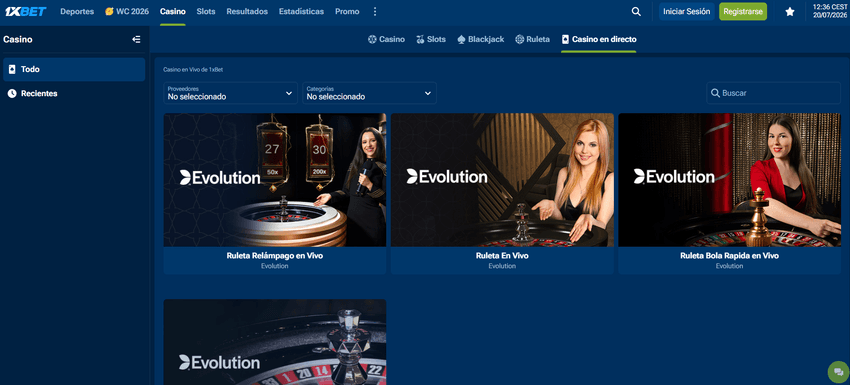This screenshot has width=850, height=385.
Task: Click the Casino en directo card icon
Action: (565, 40)
